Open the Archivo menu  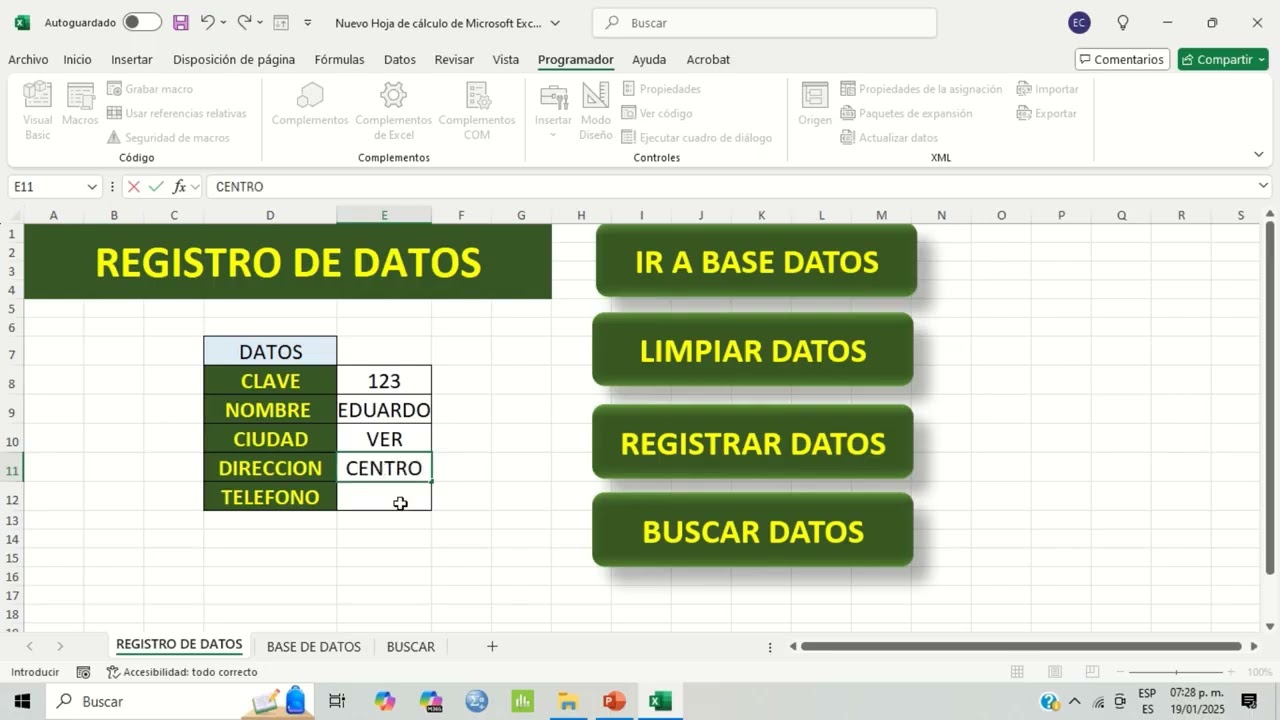pyautogui.click(x=28, y=60)
